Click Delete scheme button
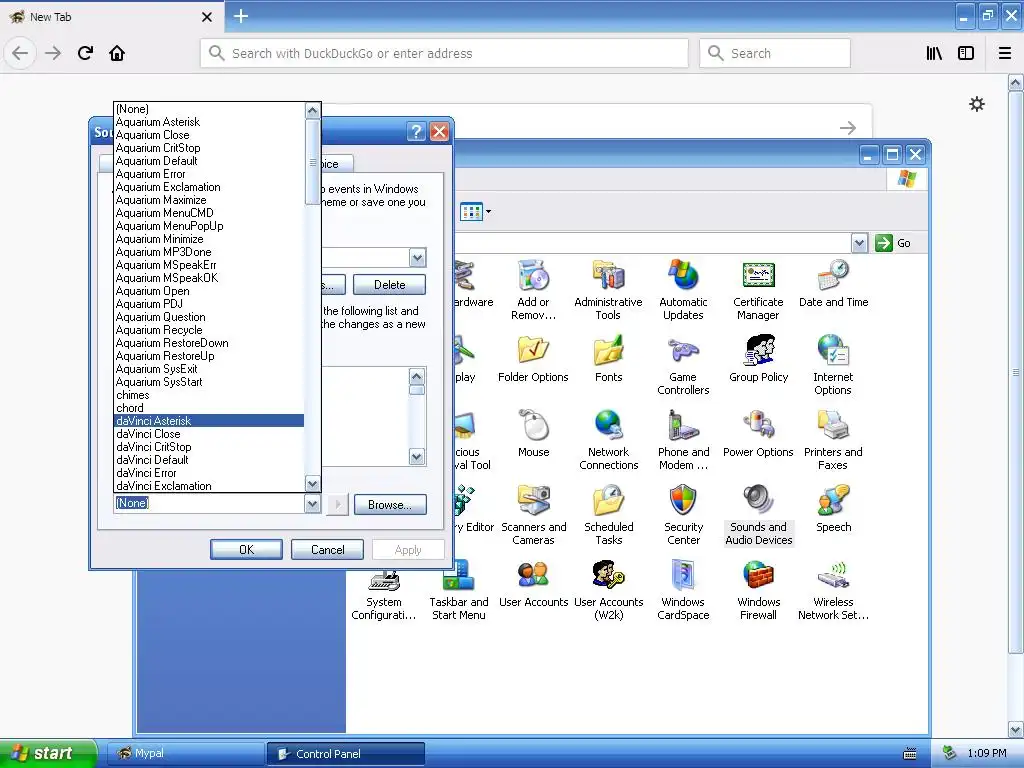The width and height of the screenshot is (1024, 768). [390, 285]
